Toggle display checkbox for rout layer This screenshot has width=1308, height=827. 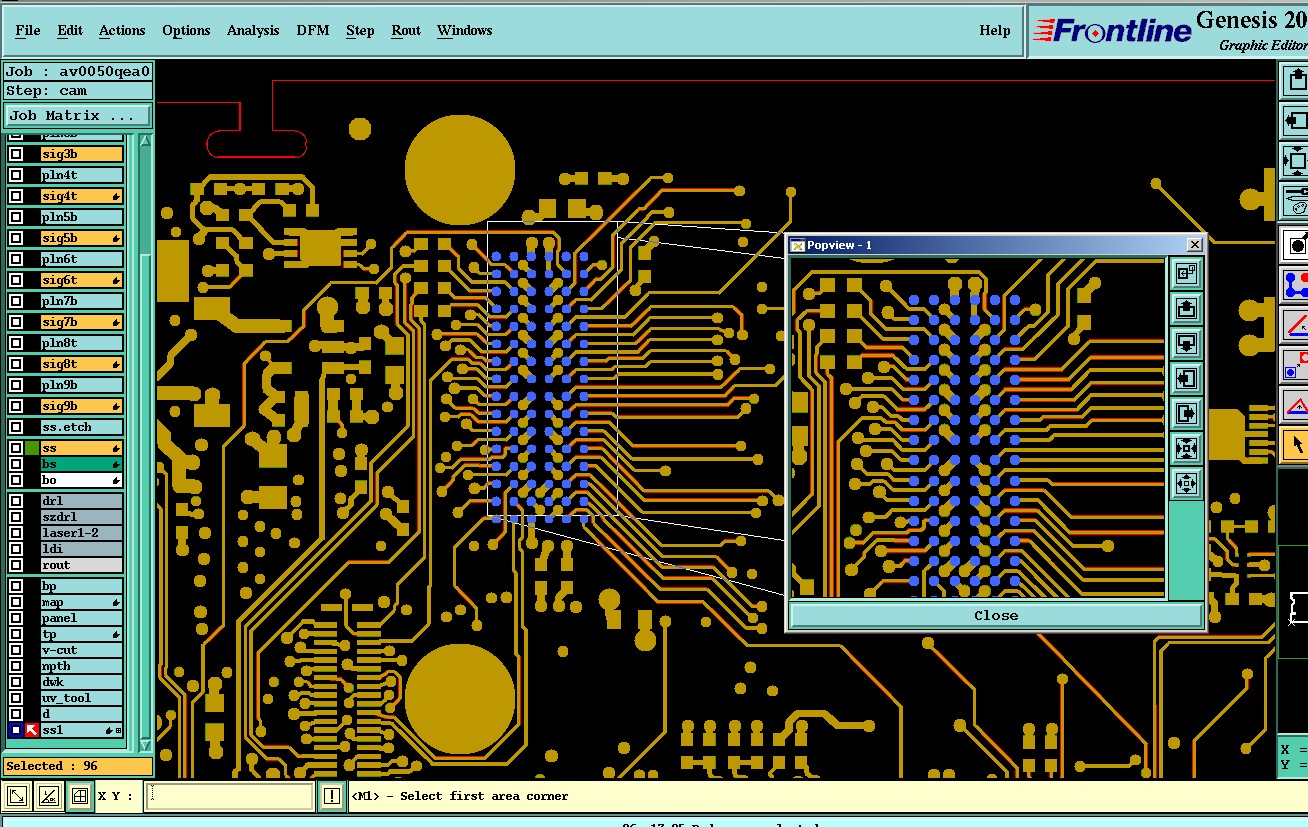16,565
